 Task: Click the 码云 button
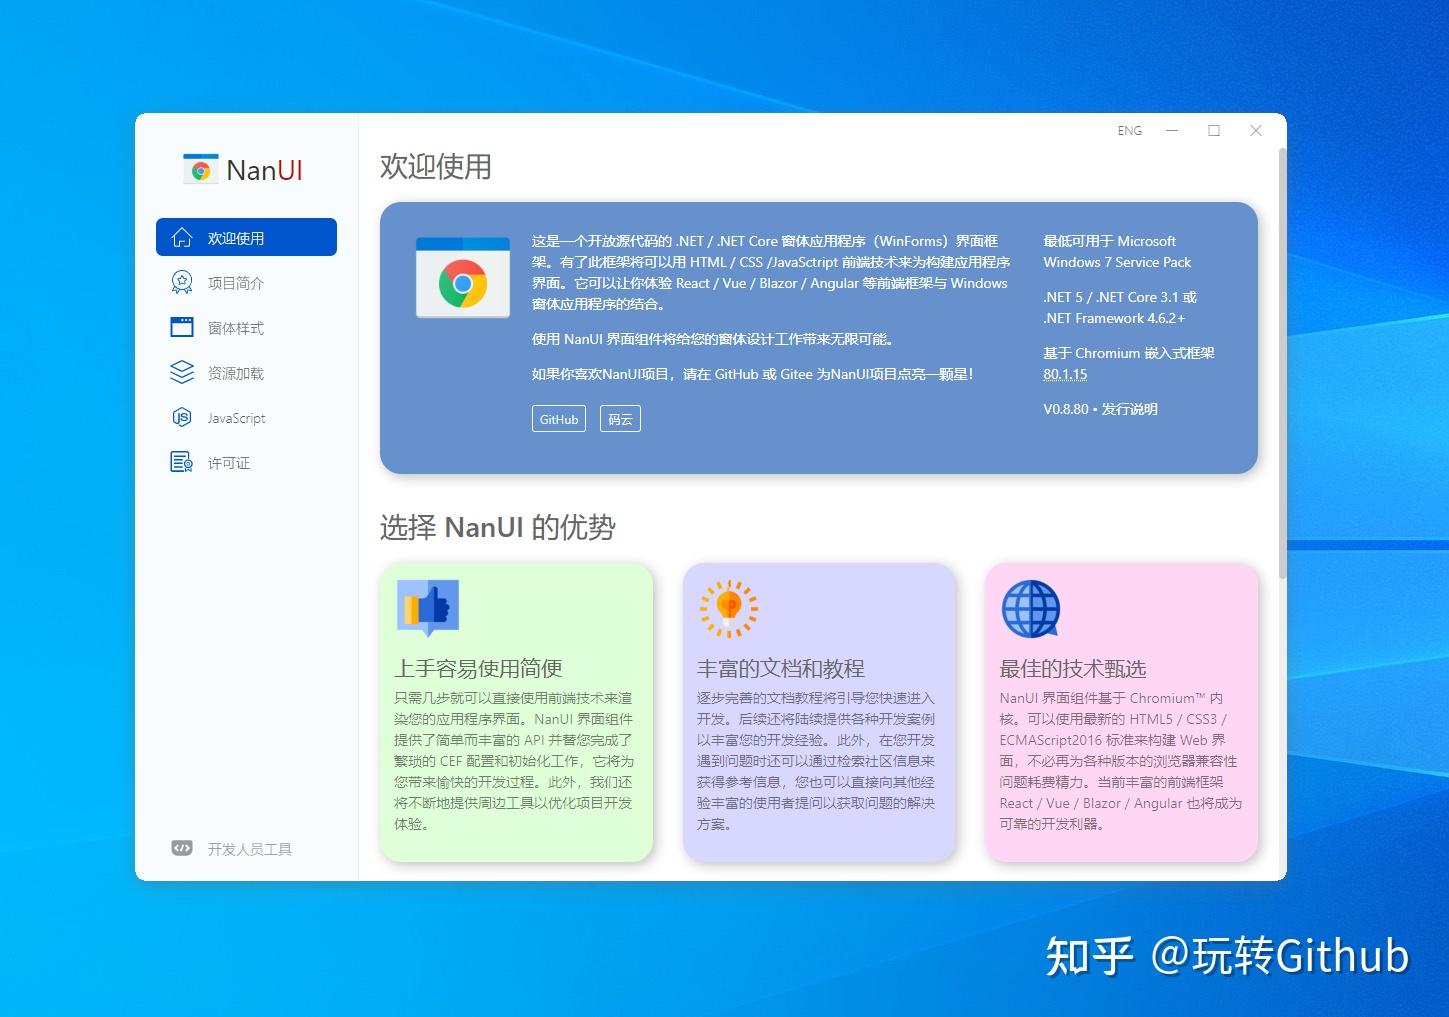[619, 419]
